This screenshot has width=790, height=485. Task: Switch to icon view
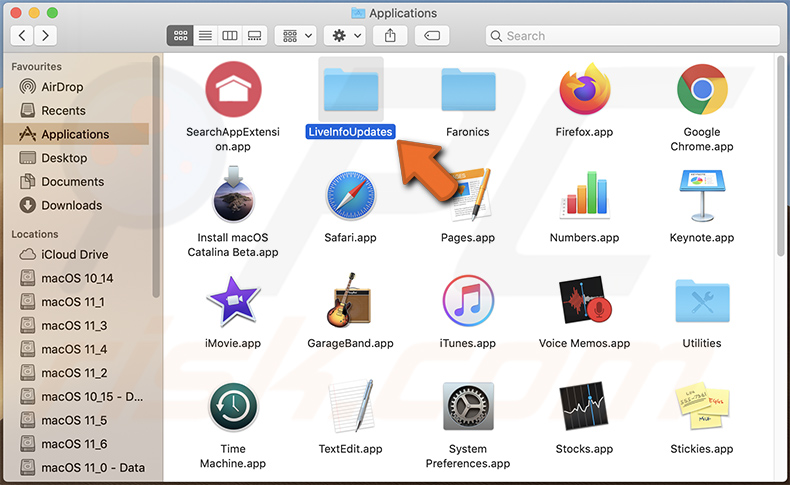point(180,36)
